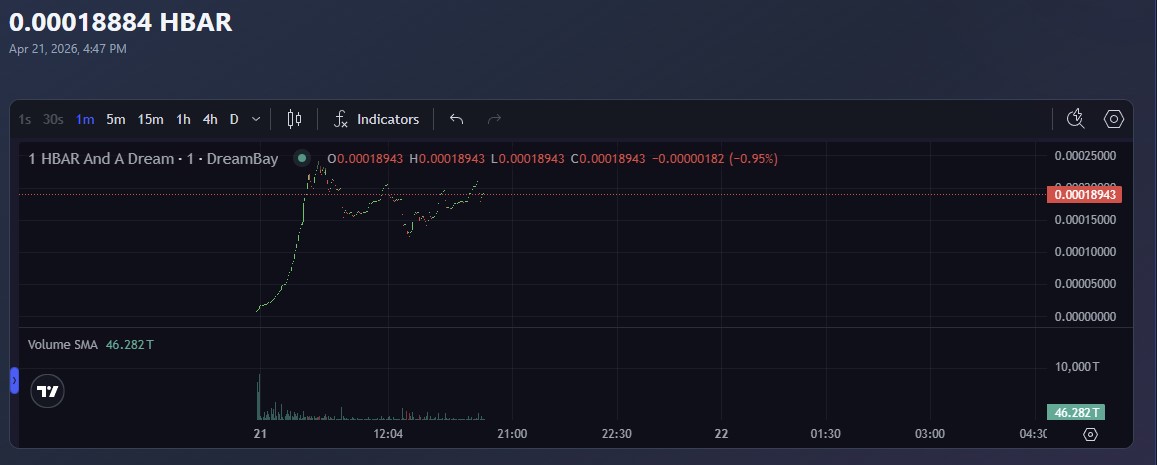
Task: Click the 01:30 time axis label
Action: [x=825, y=434]
